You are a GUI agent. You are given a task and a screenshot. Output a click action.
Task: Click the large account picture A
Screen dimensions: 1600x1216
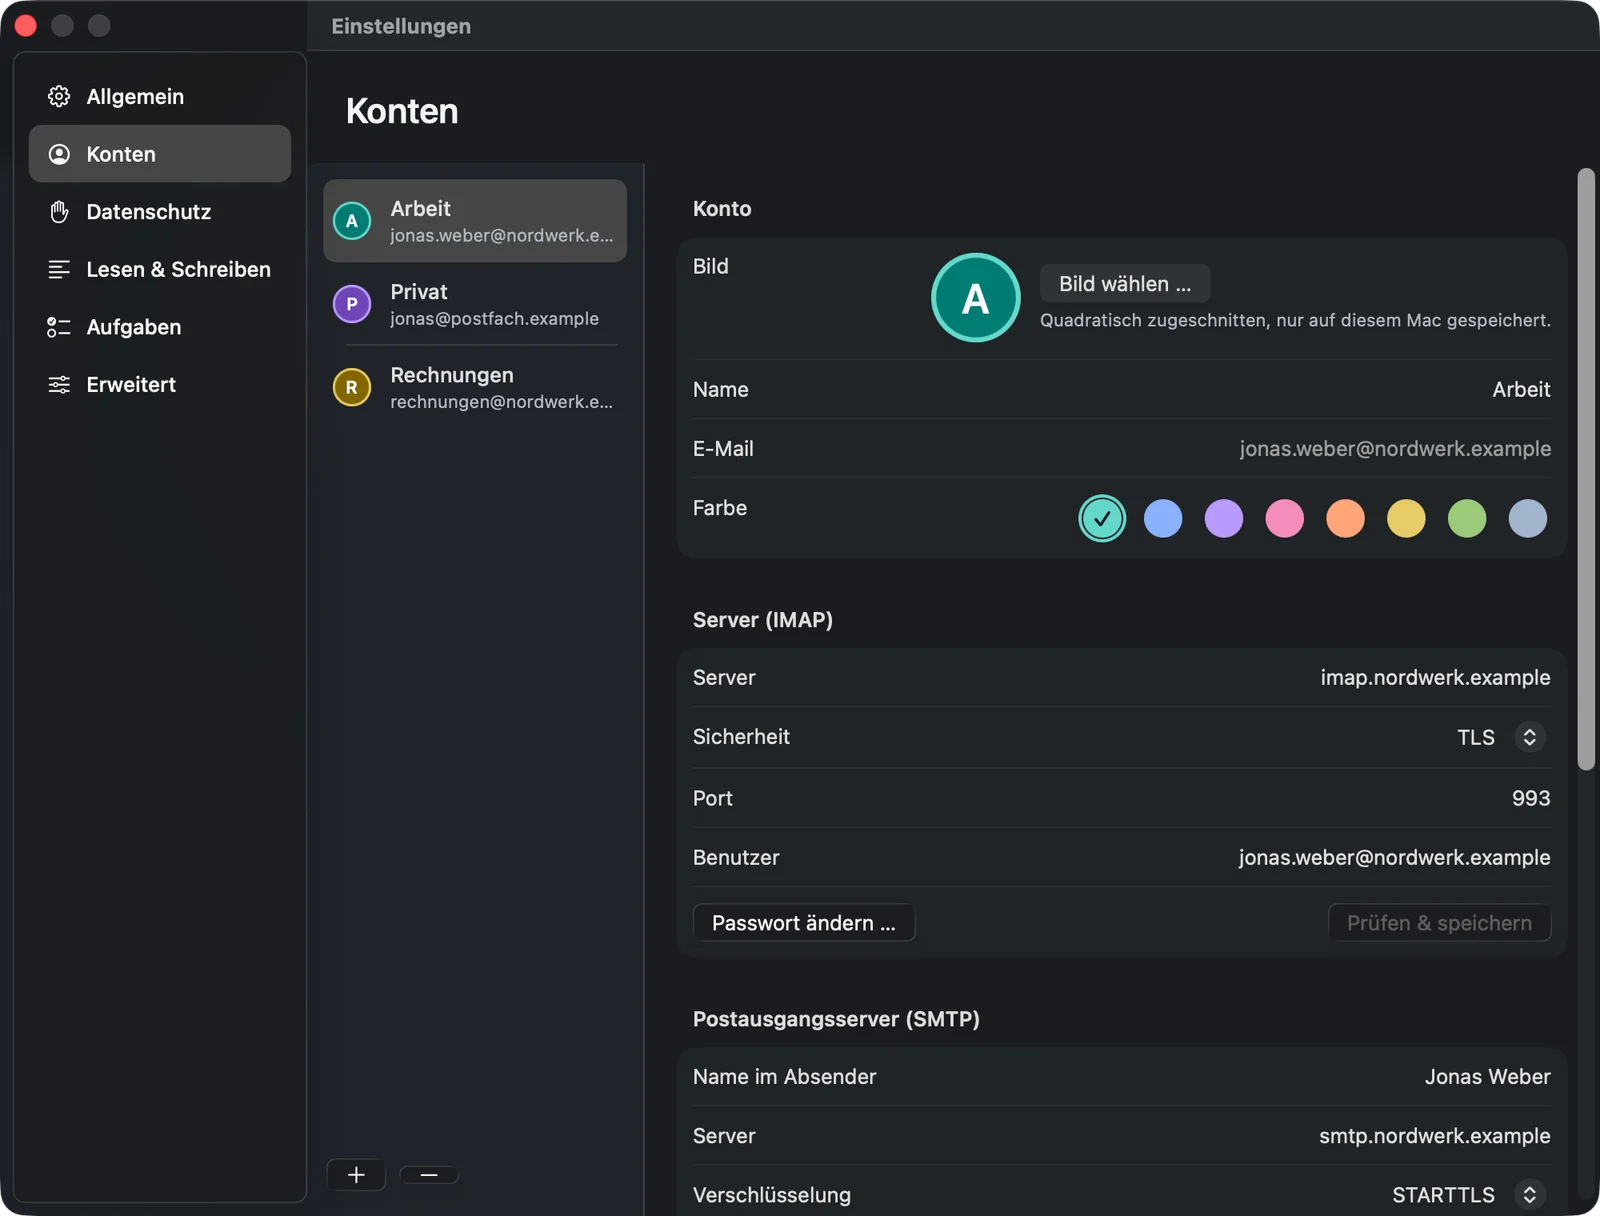975,298
